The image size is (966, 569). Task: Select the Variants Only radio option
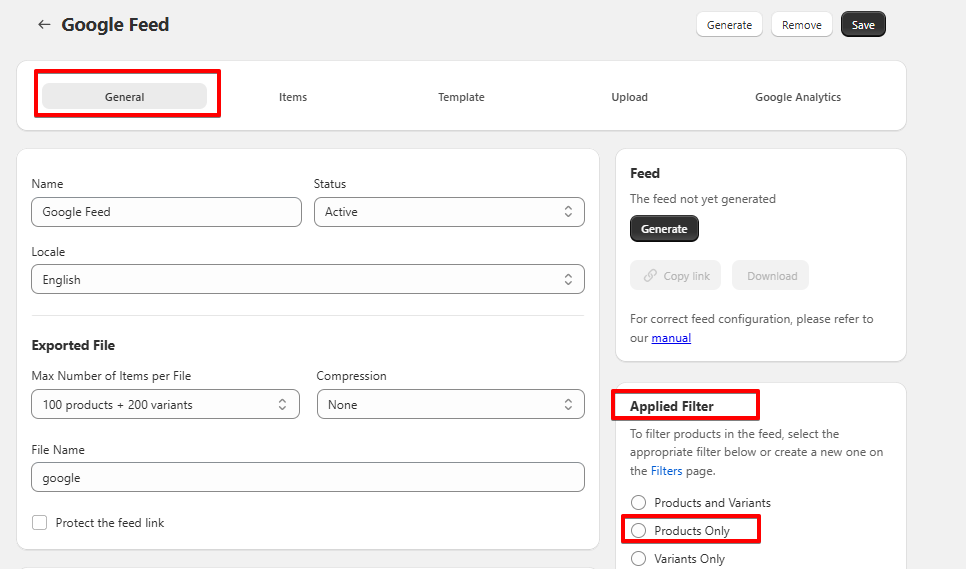(x=638, y=559)
